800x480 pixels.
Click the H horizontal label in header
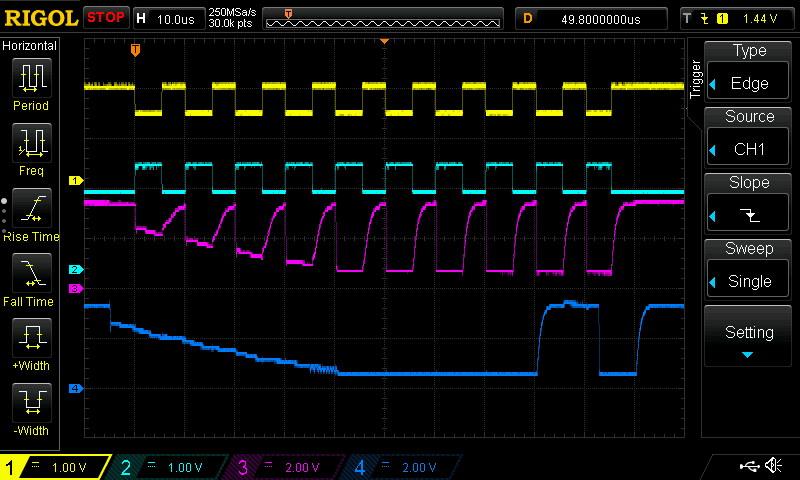tap(141, 19)
